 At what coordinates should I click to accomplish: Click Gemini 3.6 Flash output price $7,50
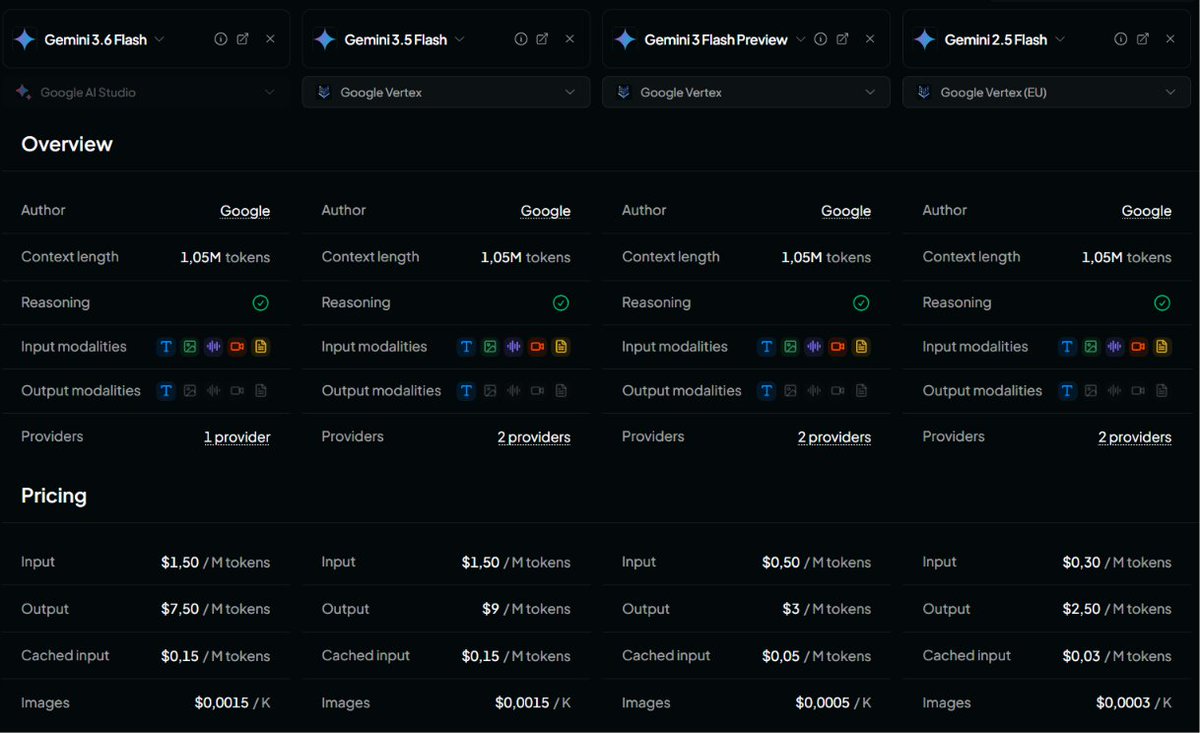point(180,609)
